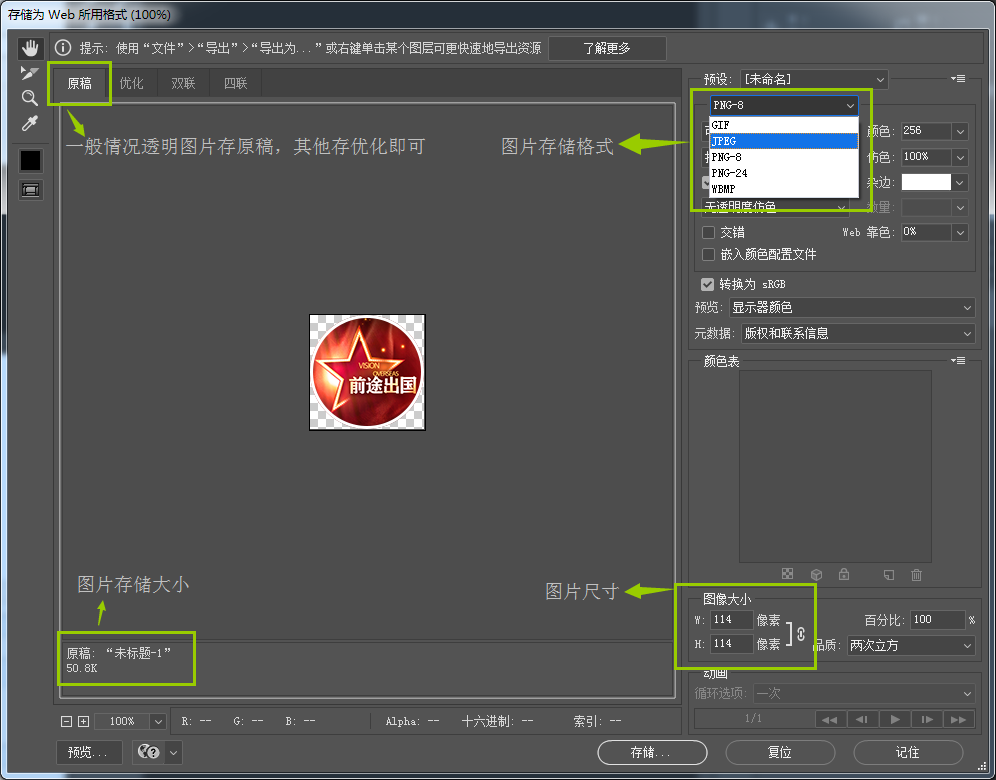The height and width of the screenshot is (780, 996).
Task: Click the zoom out minus icon
Action: [66, 722]
